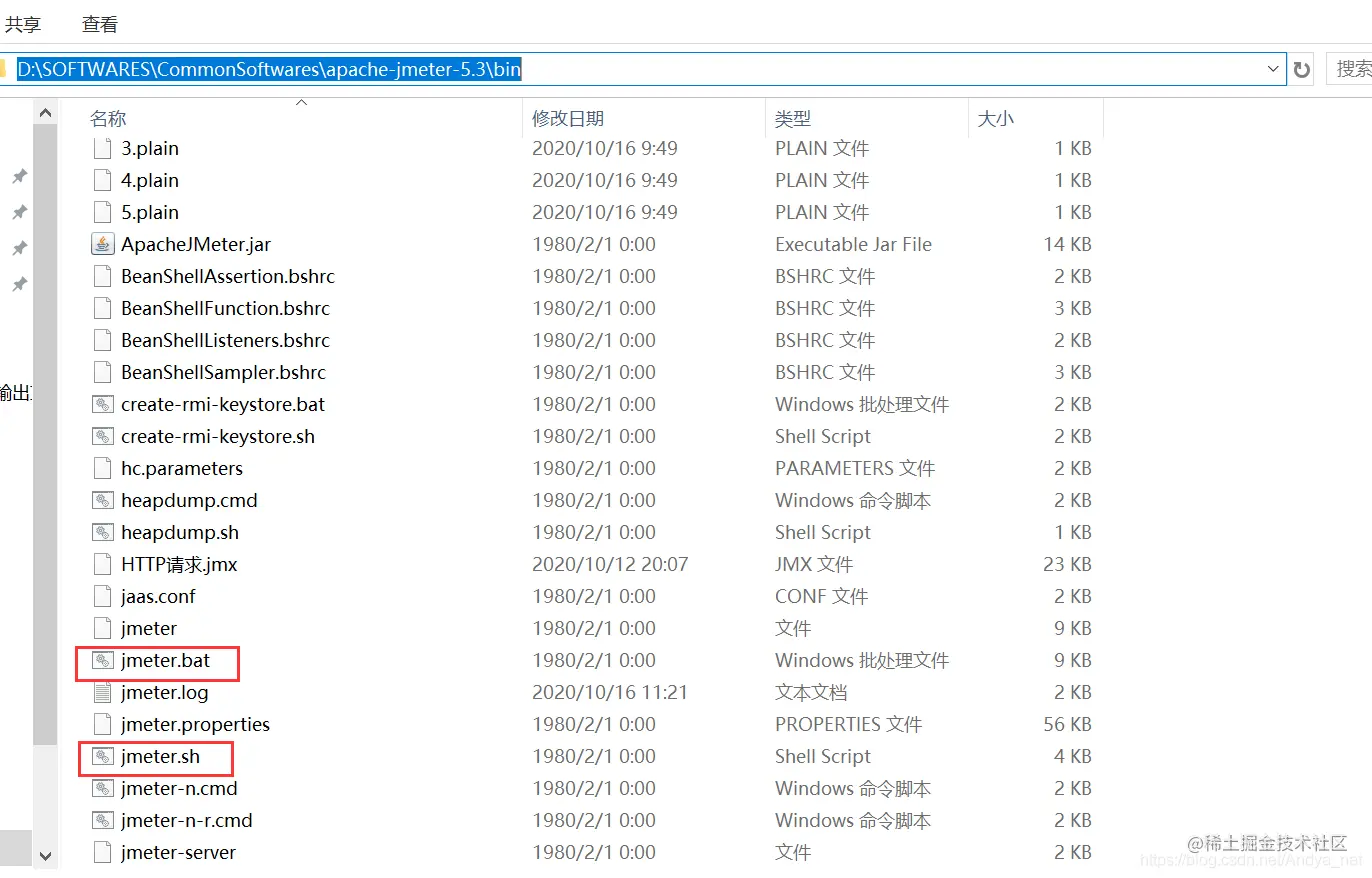
Task: Select the jmeter.bat file name
Action: [166, 660]
